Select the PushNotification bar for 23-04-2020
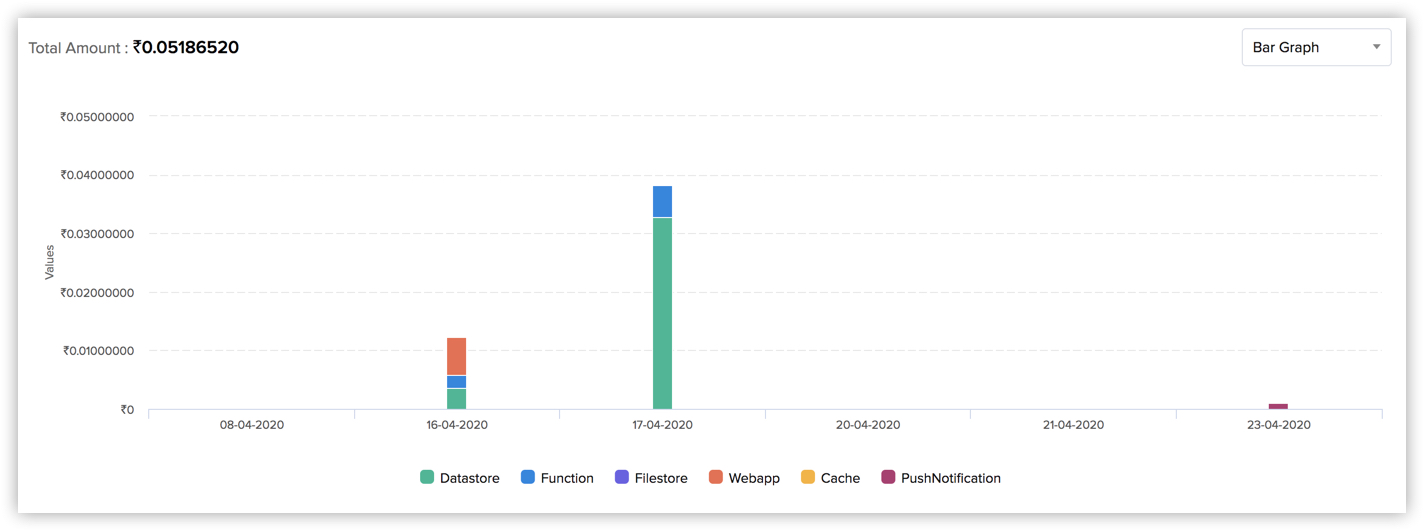This screenshot has width=1424, height=531. [x=1278, y=406]
